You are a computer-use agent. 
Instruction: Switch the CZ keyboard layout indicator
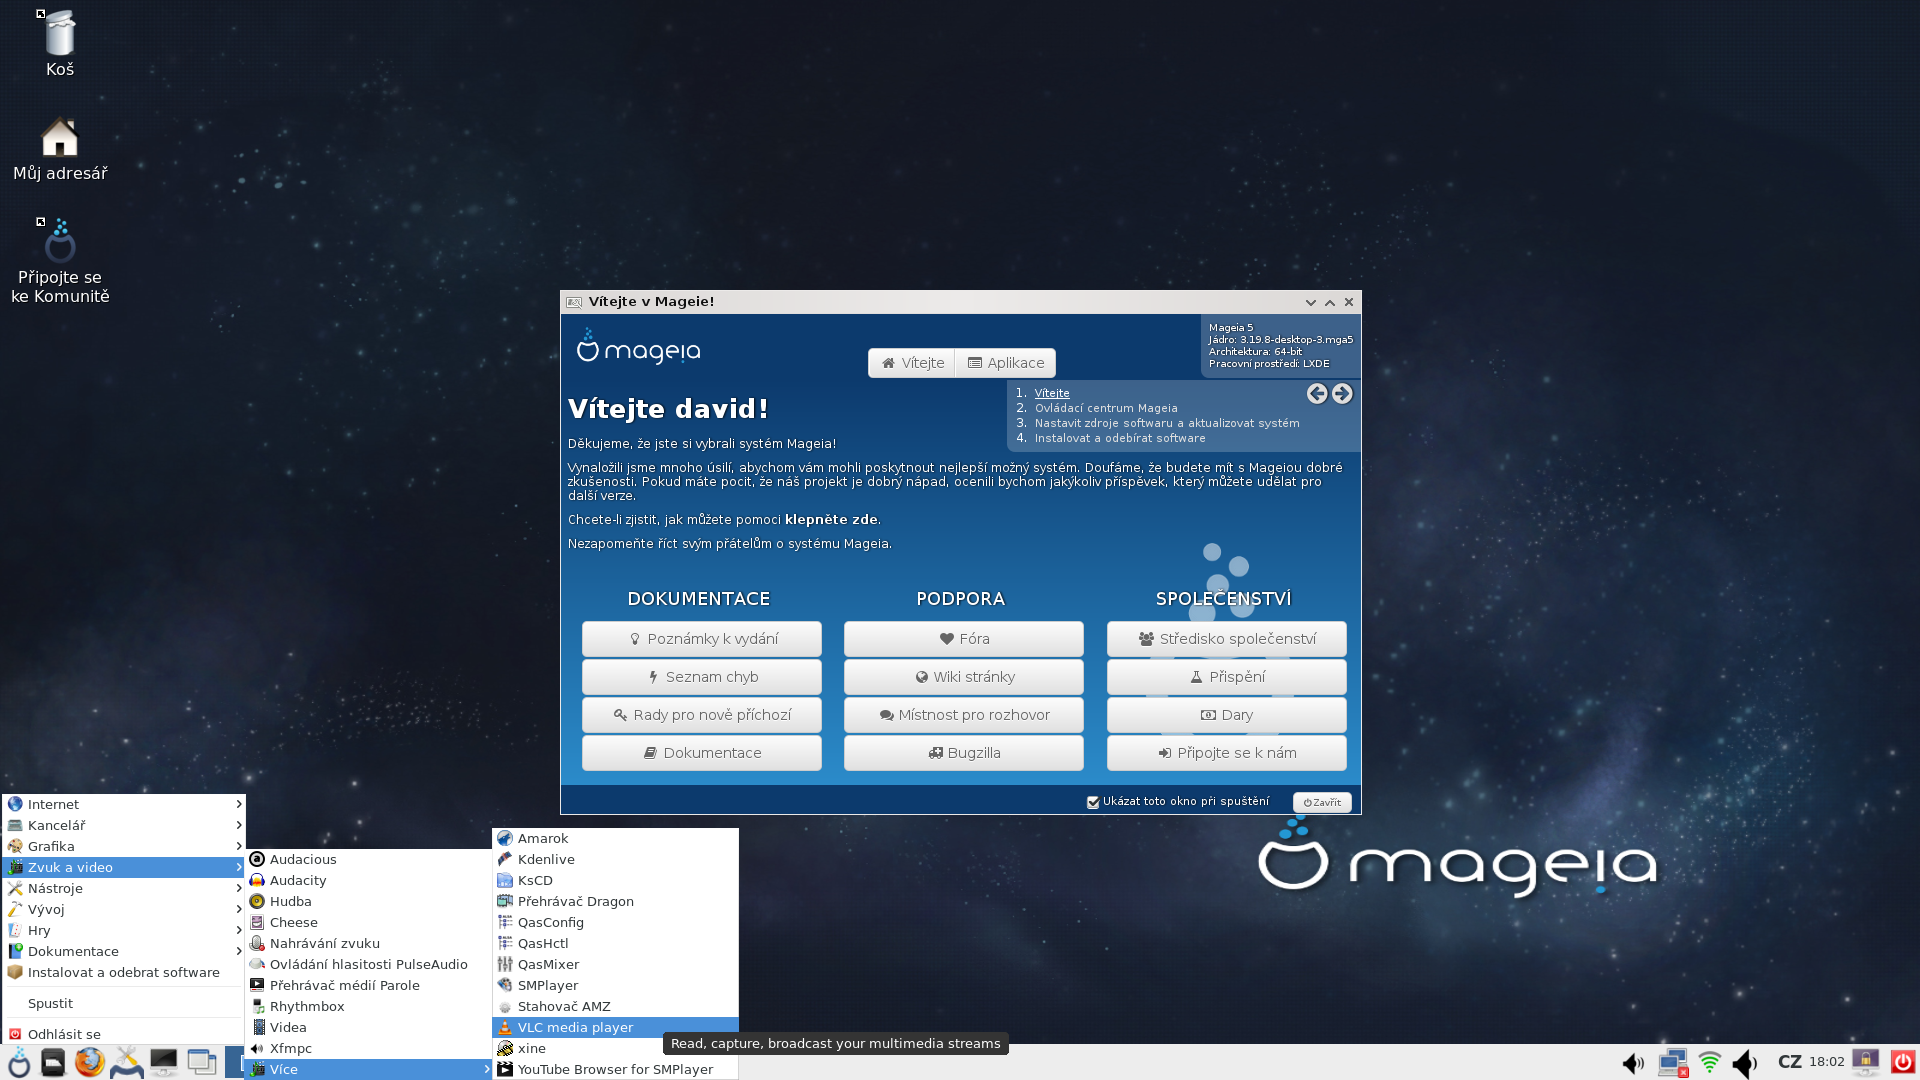[x=1790, y=1062]
